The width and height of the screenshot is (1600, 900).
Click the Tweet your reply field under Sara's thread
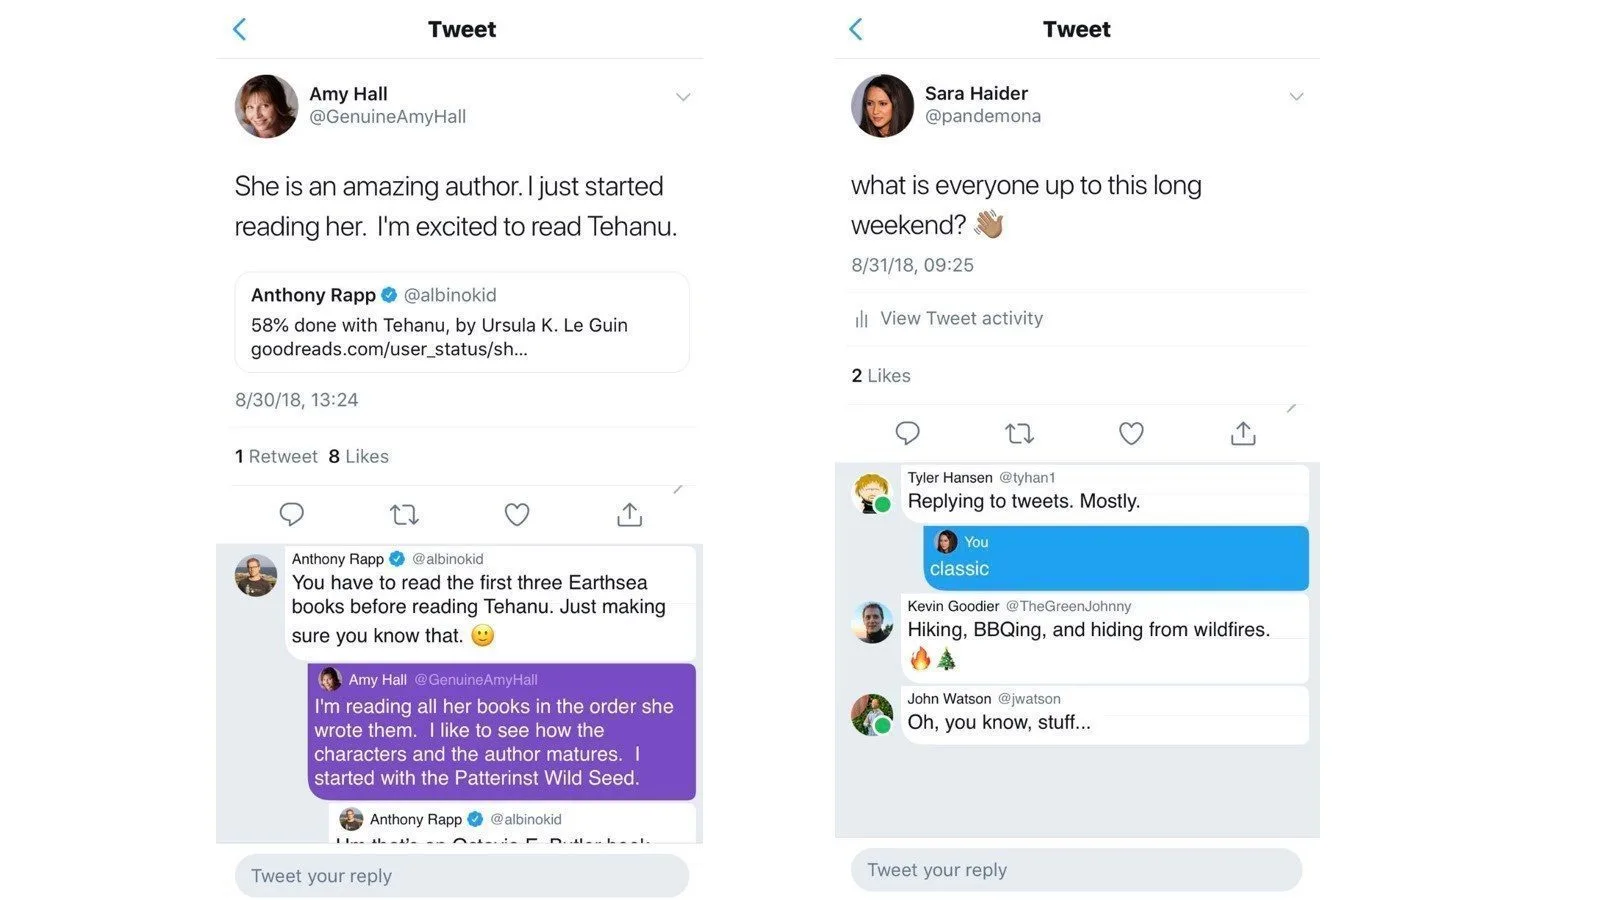1076,870
